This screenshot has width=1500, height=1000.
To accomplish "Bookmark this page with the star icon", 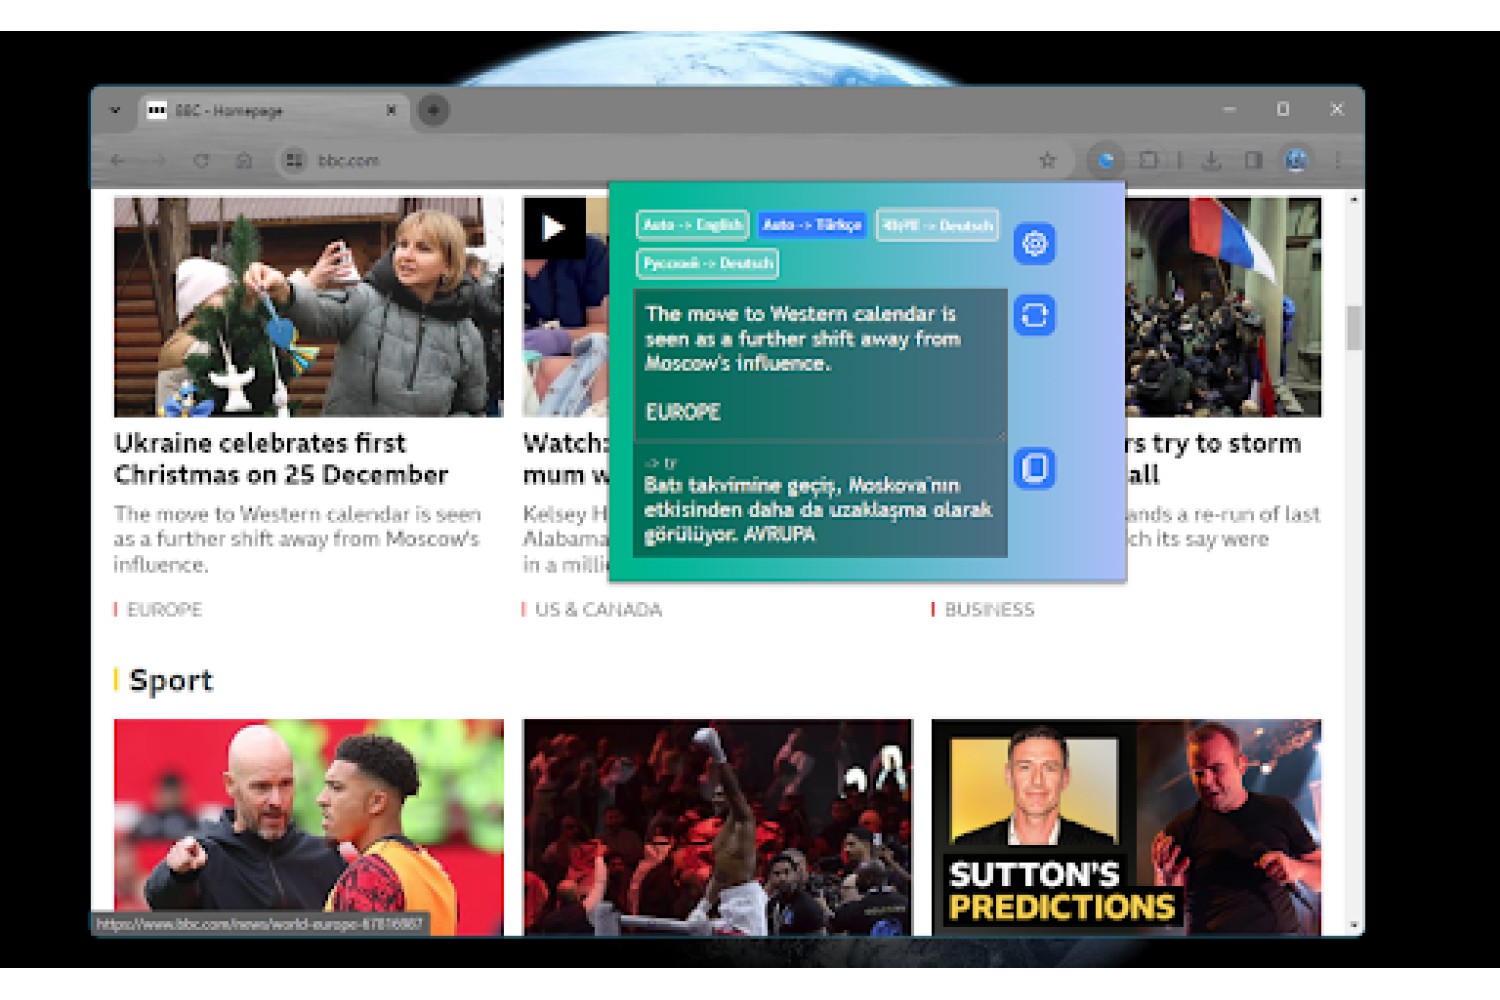I will [x=1047, y=160].
